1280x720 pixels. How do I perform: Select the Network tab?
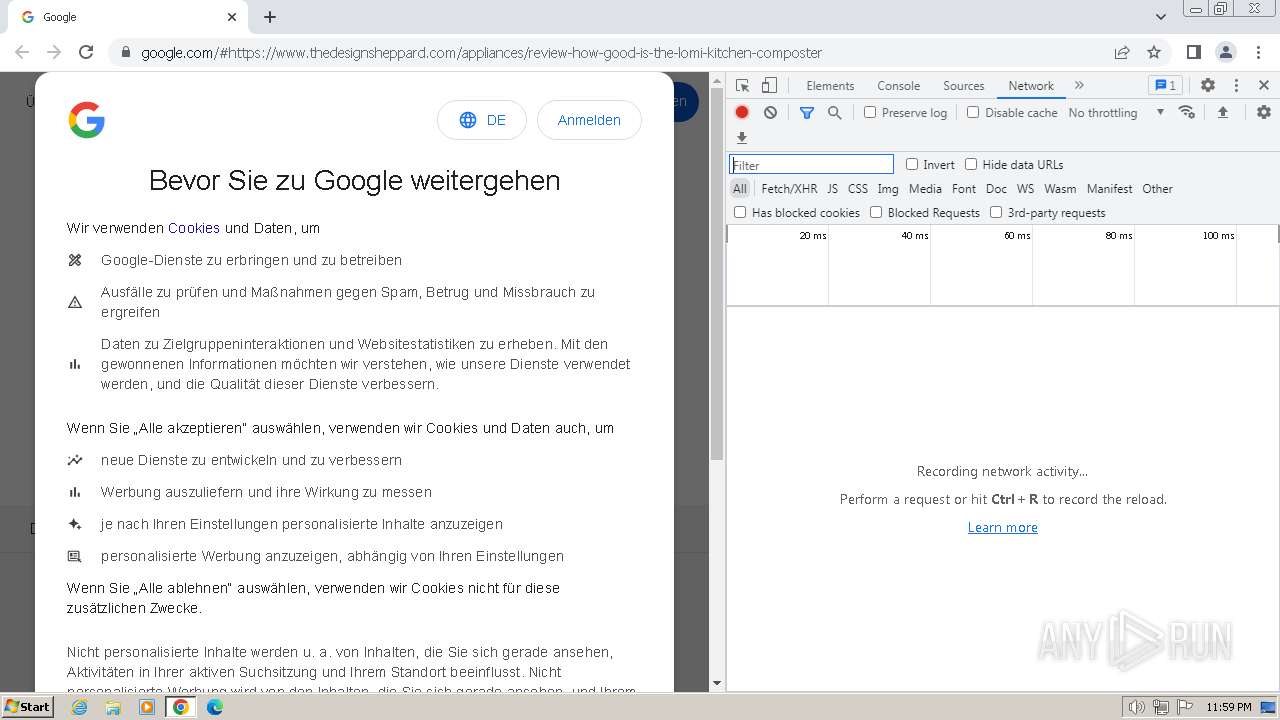(1031, 86)
